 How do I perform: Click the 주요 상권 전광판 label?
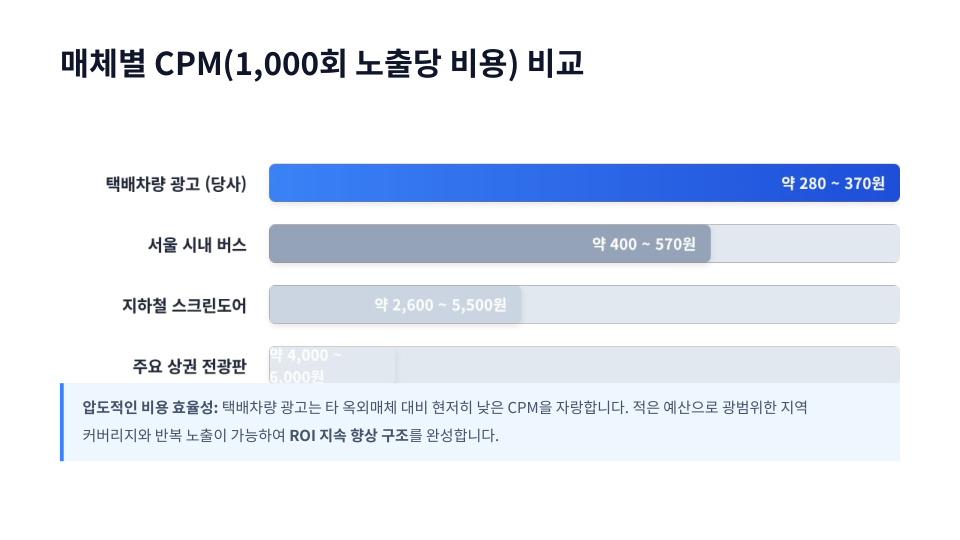point(189,366)
